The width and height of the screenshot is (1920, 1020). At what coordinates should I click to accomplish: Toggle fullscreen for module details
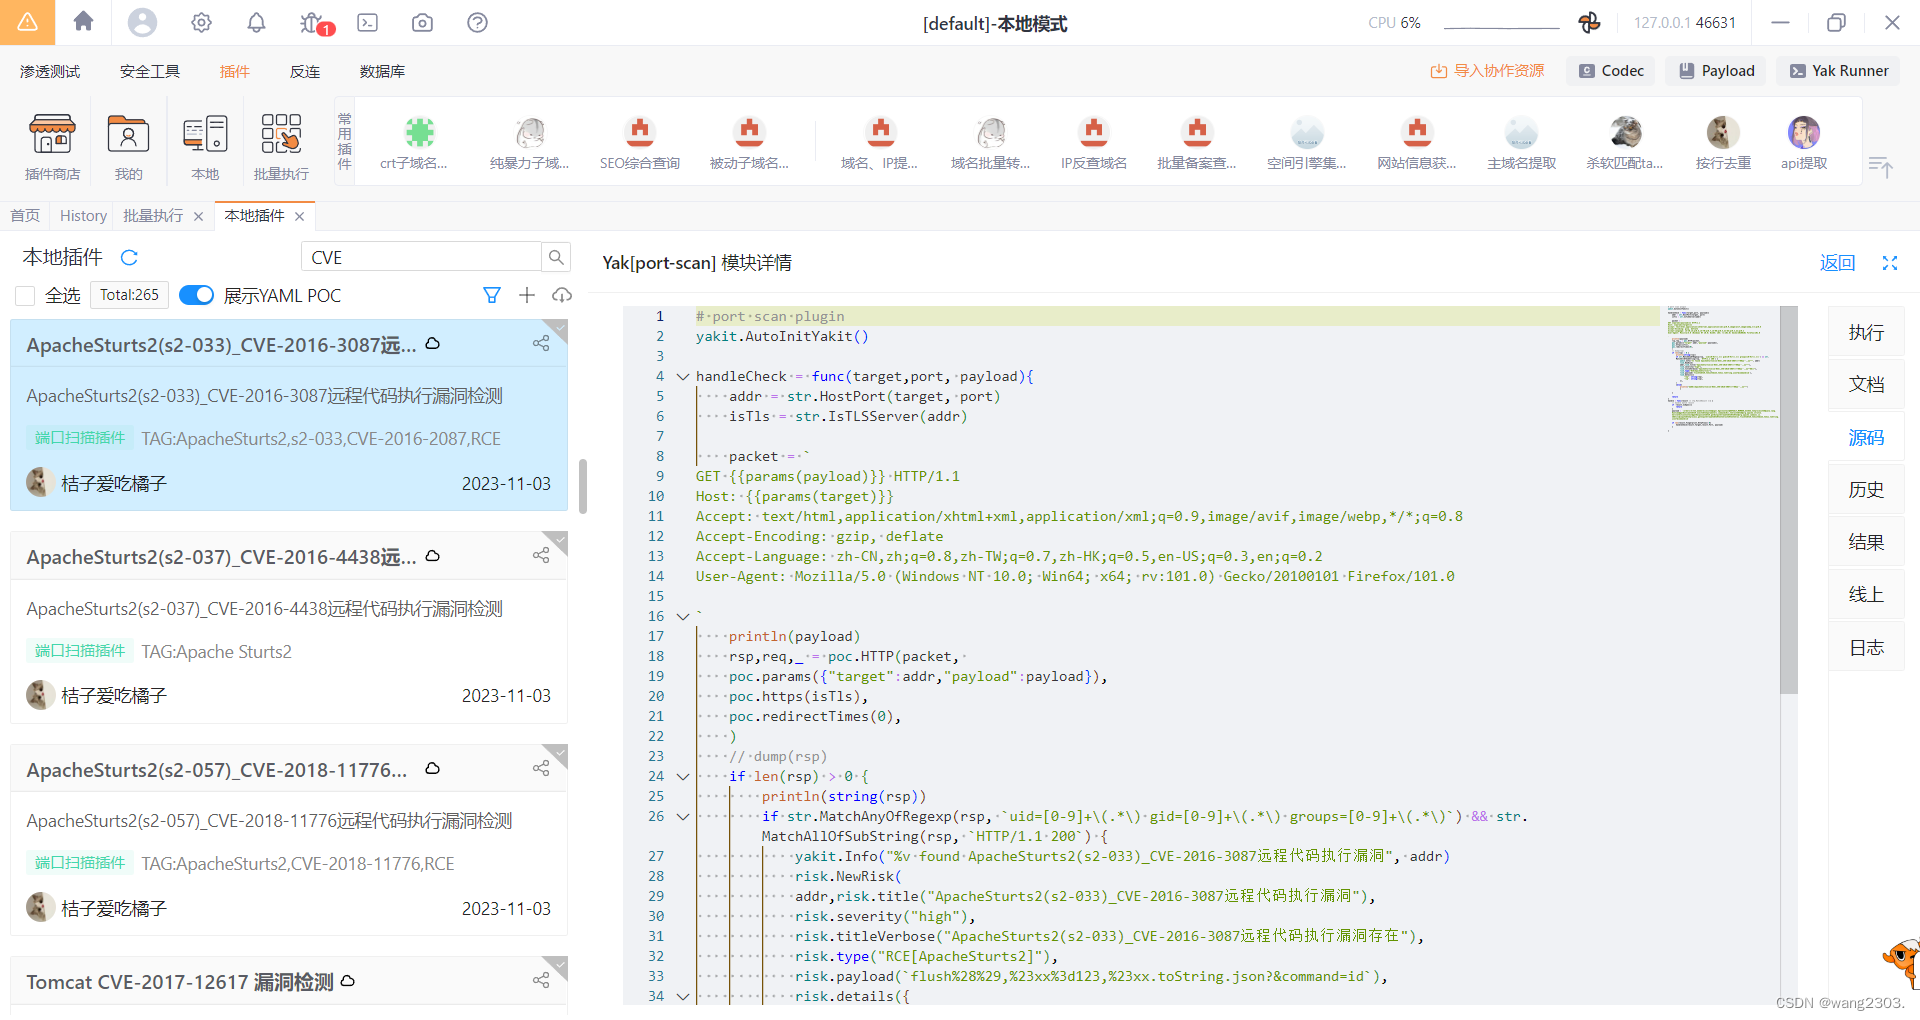click(1889, 263)
